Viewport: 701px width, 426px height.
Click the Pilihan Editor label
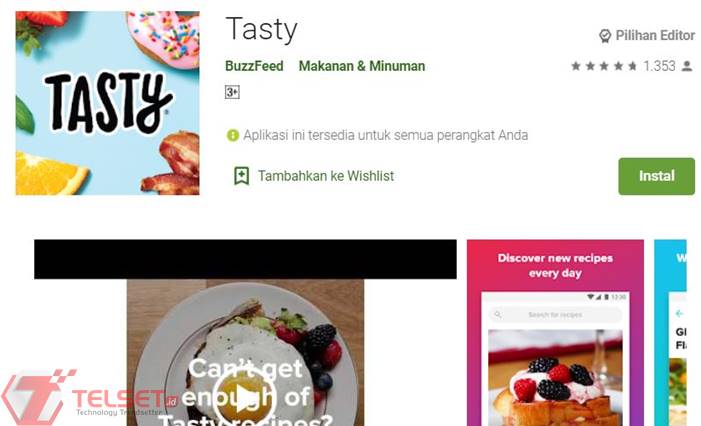pos(655,35)
